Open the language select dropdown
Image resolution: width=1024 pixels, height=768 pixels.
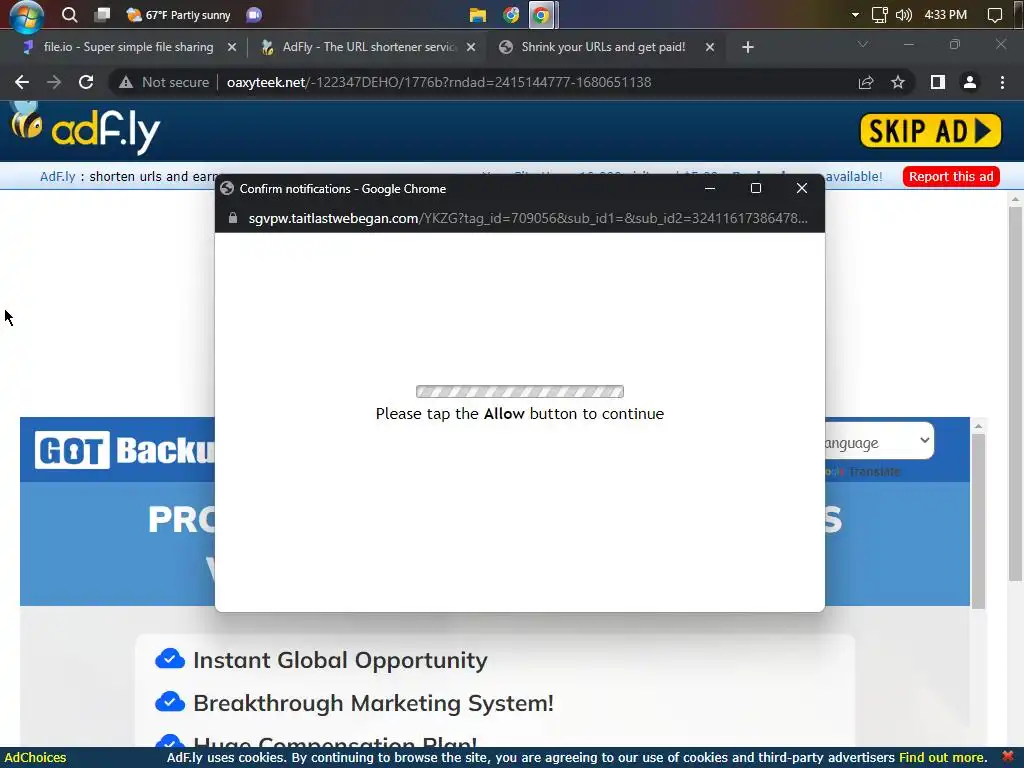(x=878, y=441)
